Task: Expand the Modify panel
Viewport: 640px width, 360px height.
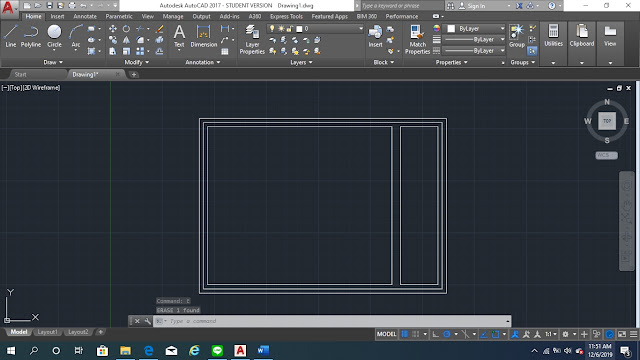Action: coord(137,62)
